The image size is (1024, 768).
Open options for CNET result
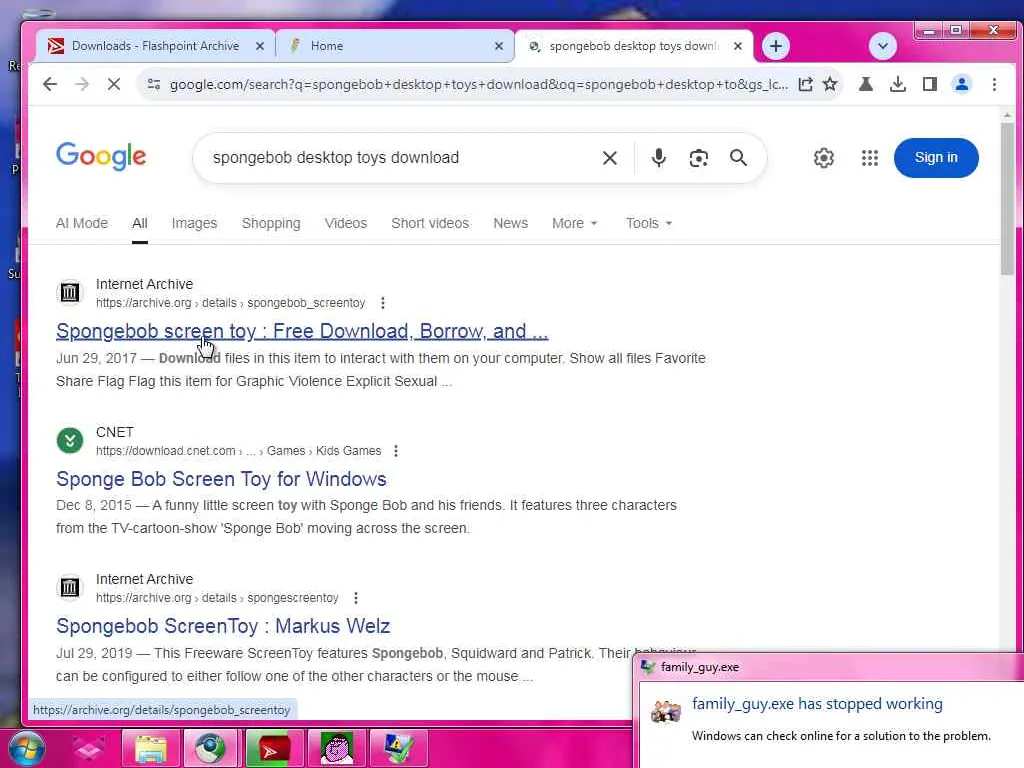click(396, 451)
